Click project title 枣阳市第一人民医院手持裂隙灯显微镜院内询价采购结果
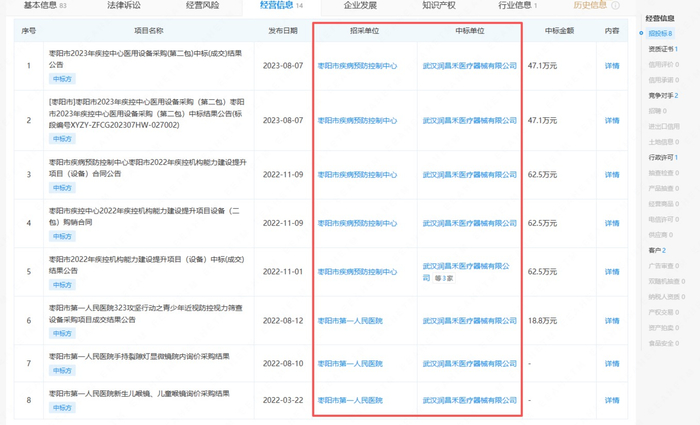The height and width of the screenshot is (425, 700). [x=139, y=356]
